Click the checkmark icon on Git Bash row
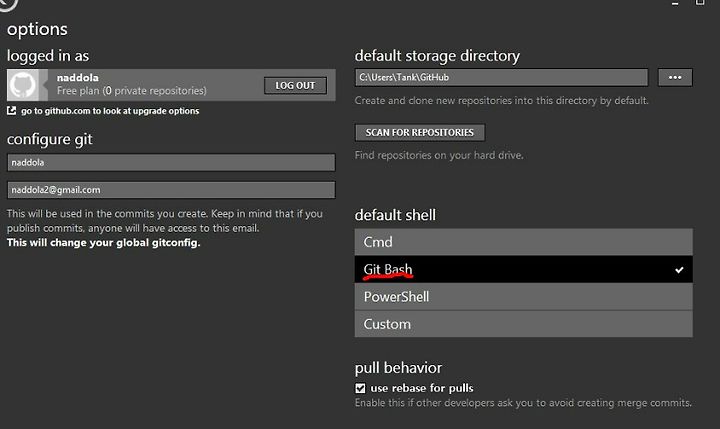Screen dimensions: 720x429 click(679, 270)
